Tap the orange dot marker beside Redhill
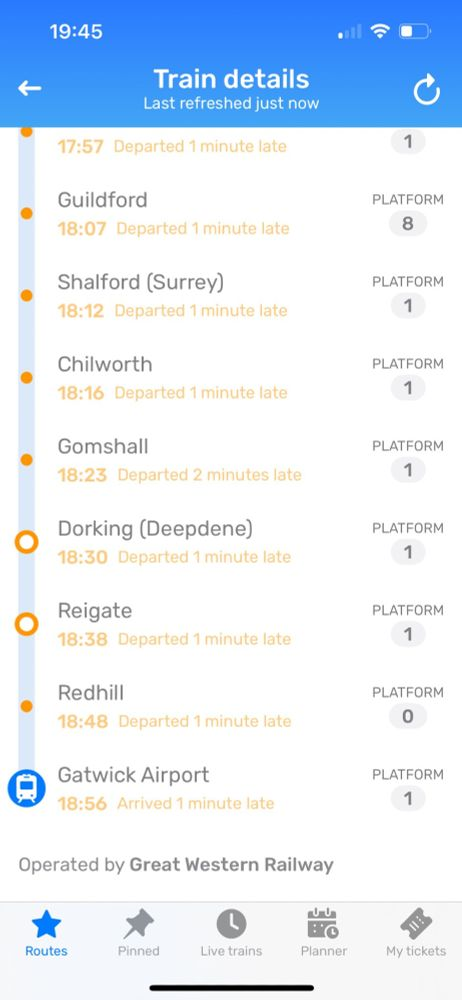 click(x=26, y=706)
